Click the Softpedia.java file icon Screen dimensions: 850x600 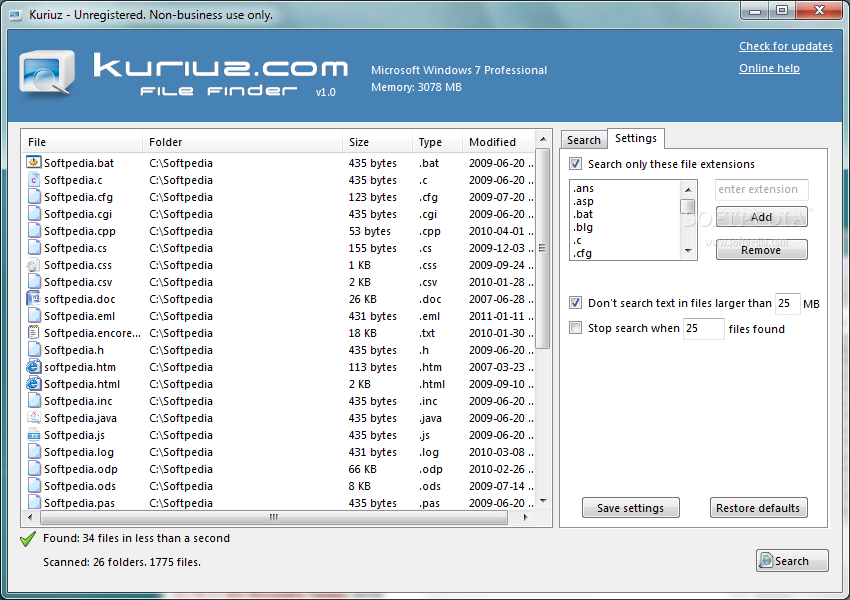coord(34,417)
